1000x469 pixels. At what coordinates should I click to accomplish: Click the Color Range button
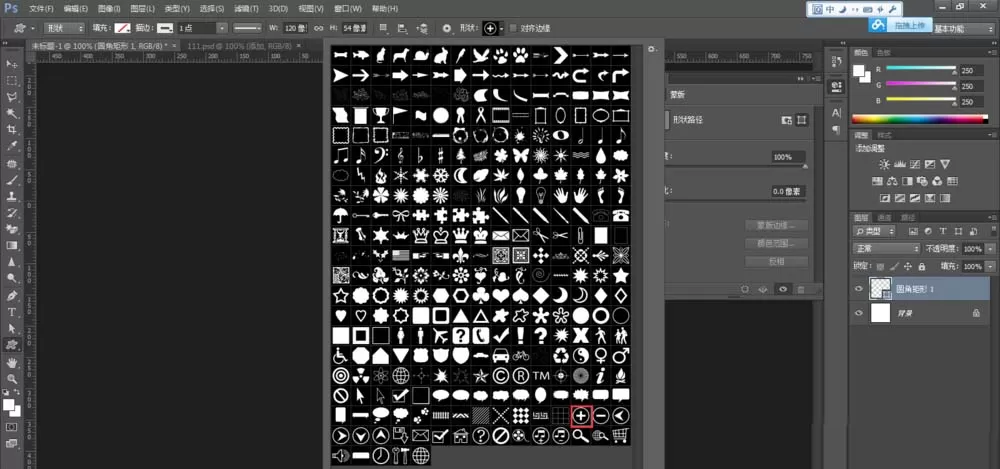777,244
